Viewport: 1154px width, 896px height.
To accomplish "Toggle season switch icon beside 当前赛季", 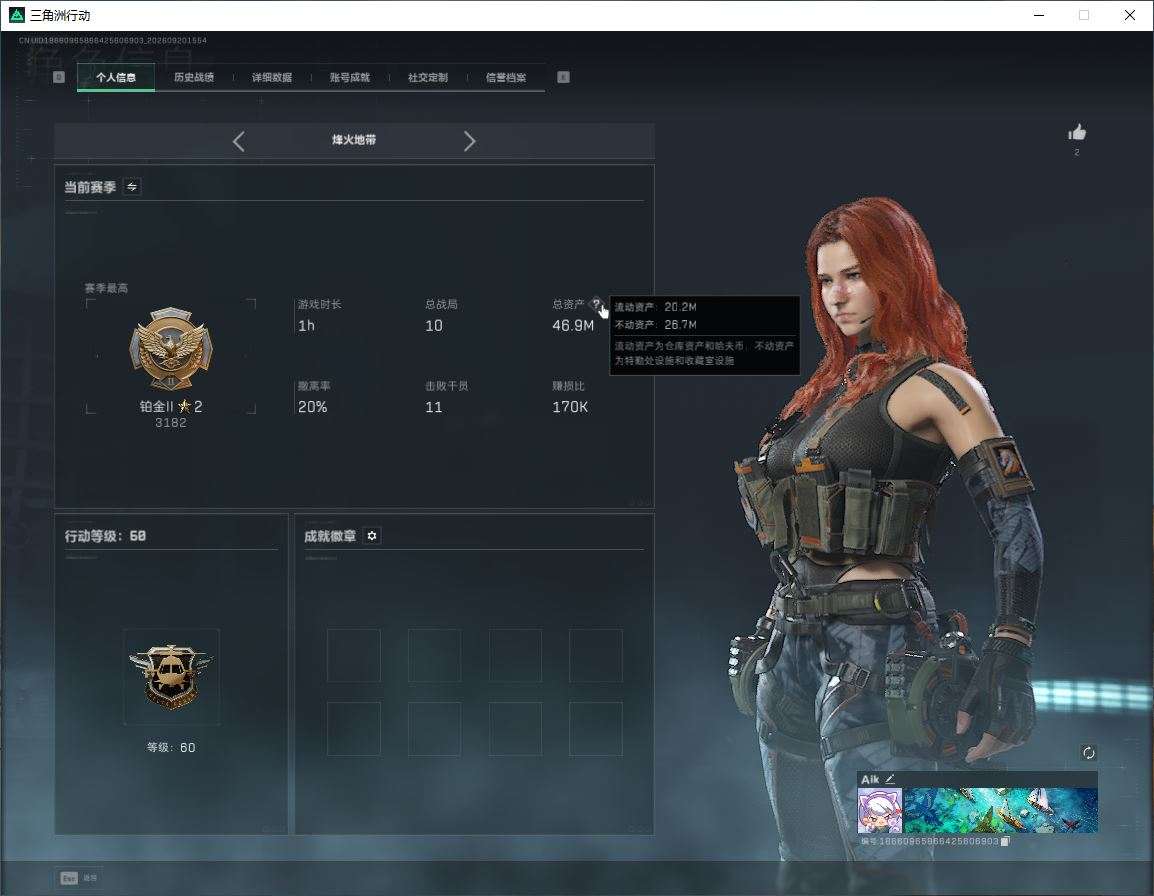I will (132, 186).
